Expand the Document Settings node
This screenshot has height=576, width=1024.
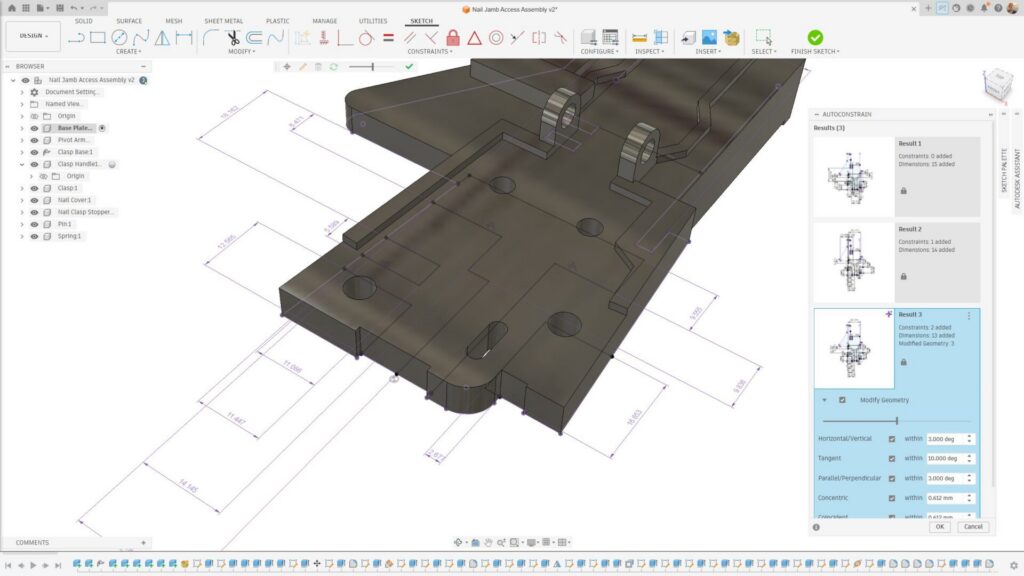click(x=22, y=92)
